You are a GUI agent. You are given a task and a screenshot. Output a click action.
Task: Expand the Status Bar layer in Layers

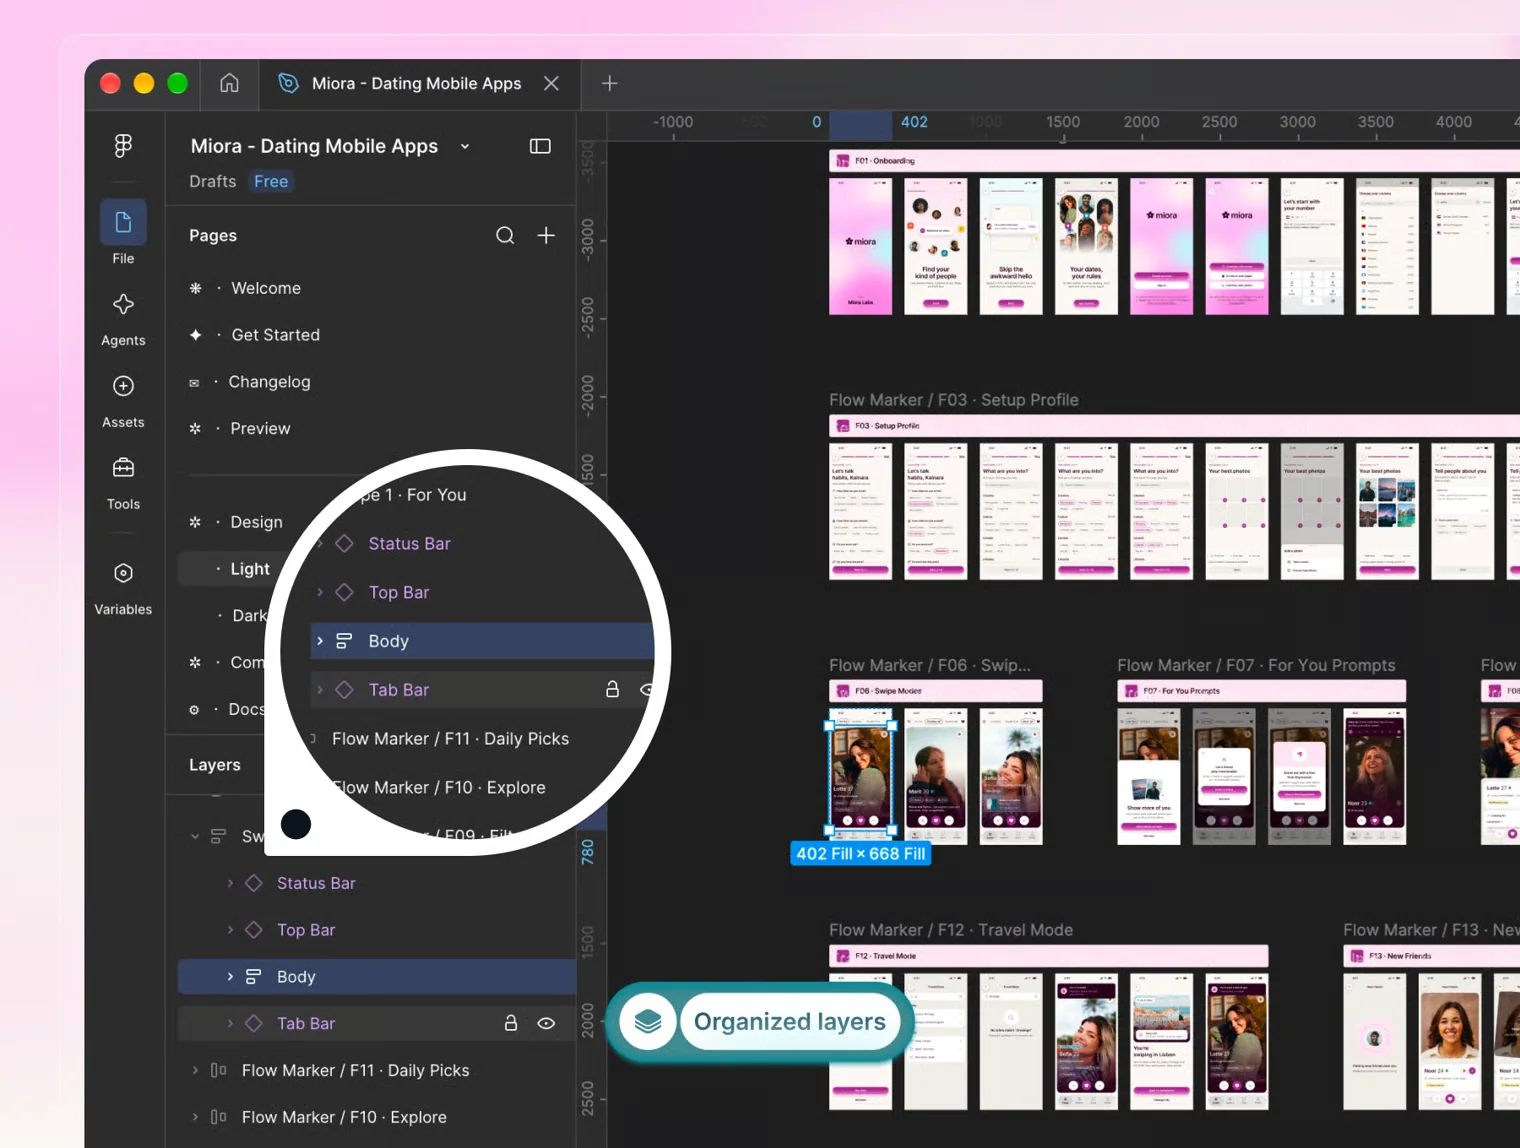click(x=230, y=883)
